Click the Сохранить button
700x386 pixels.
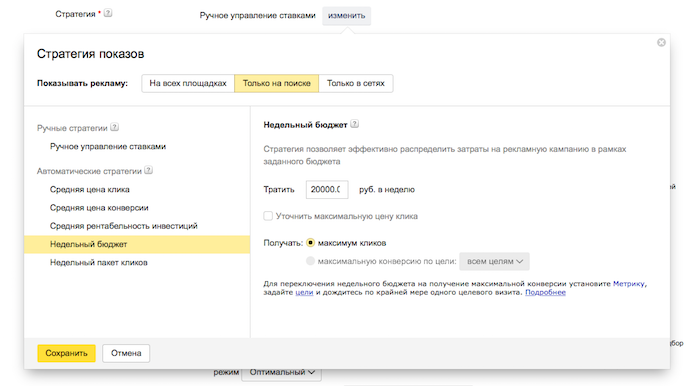(x=67, y=353)
